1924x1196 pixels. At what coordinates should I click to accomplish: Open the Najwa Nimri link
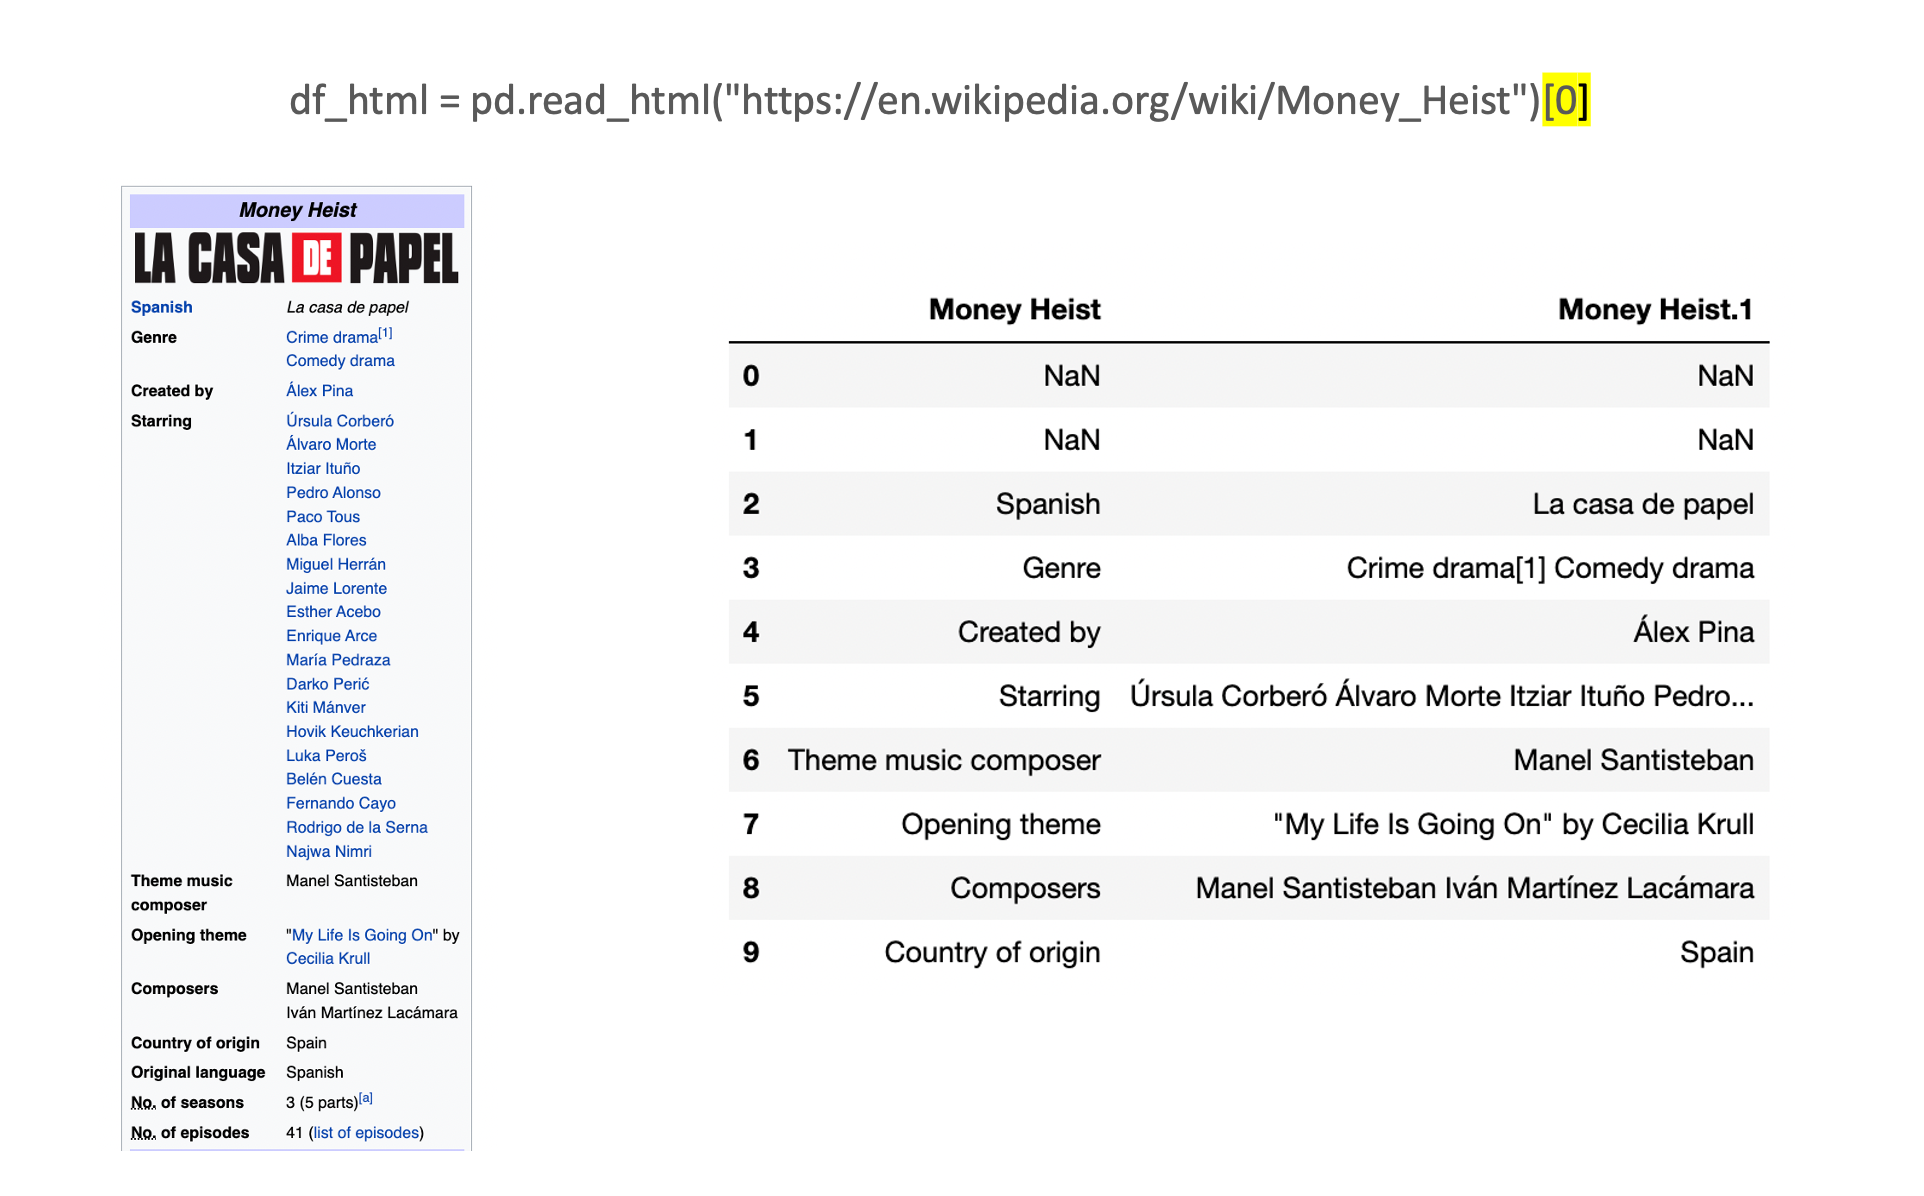[329, 851]
